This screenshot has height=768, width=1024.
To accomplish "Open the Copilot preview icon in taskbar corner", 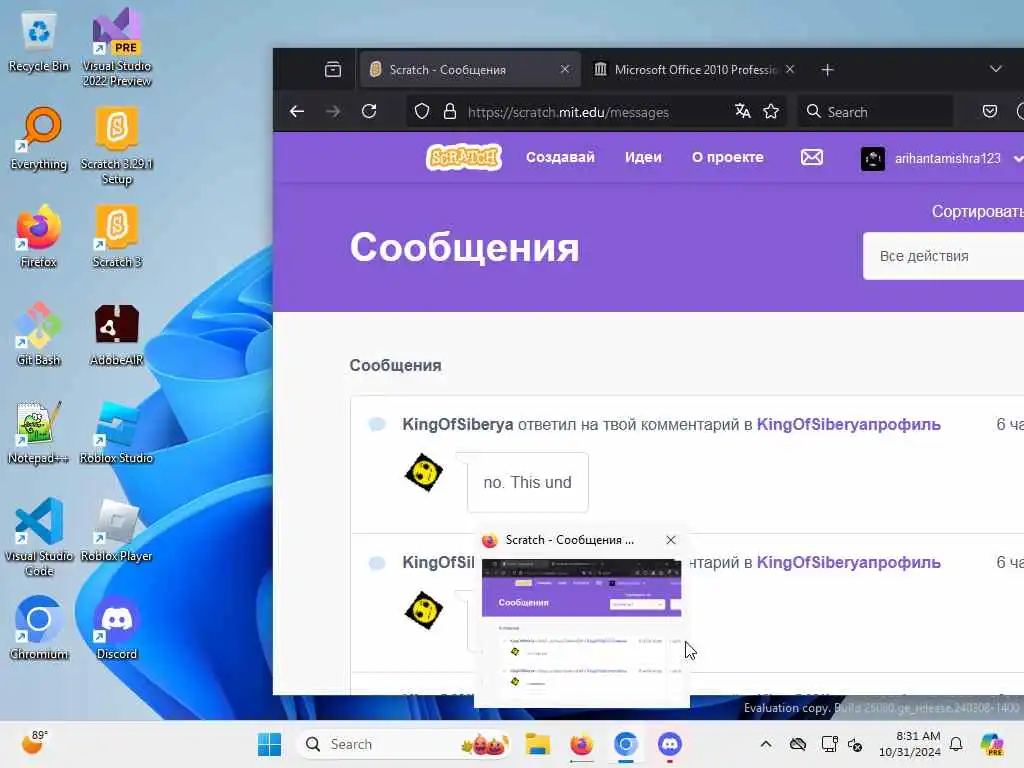I will [x=993, y=744].
